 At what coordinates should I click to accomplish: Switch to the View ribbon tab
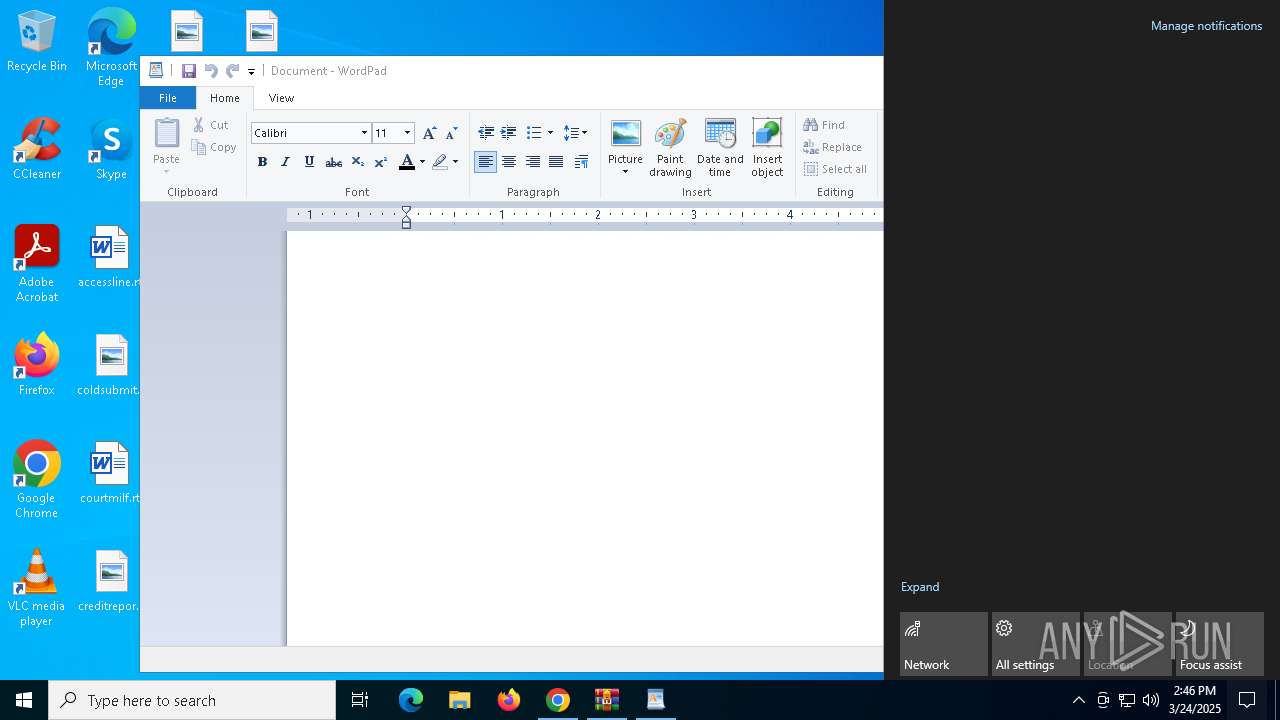281,98
